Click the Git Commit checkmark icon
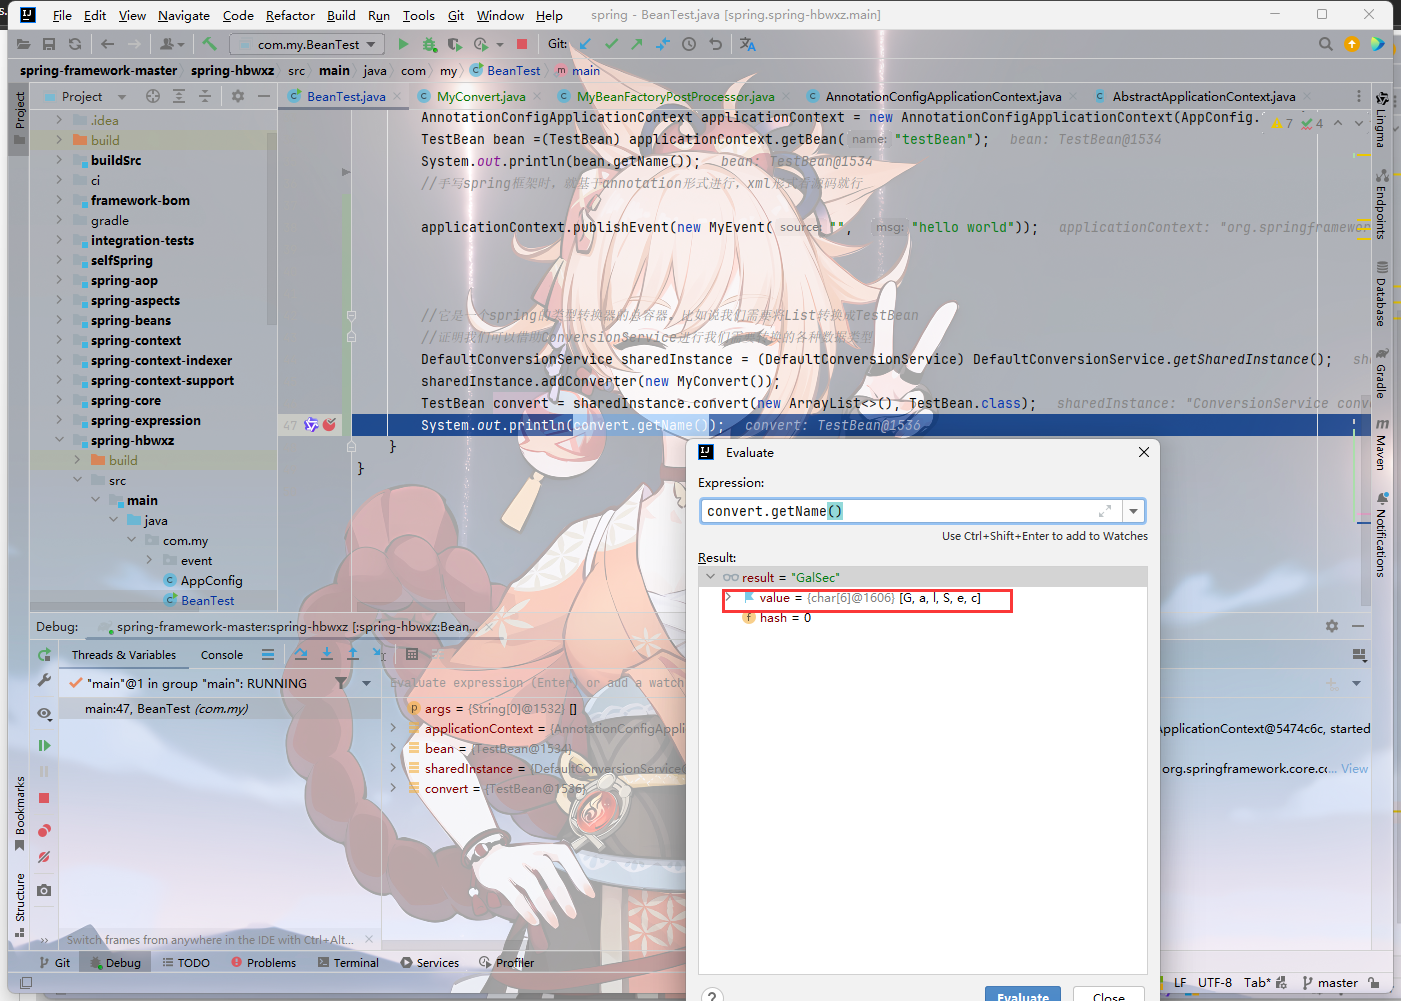1401x1001 pixels. (x=611, y=44)
